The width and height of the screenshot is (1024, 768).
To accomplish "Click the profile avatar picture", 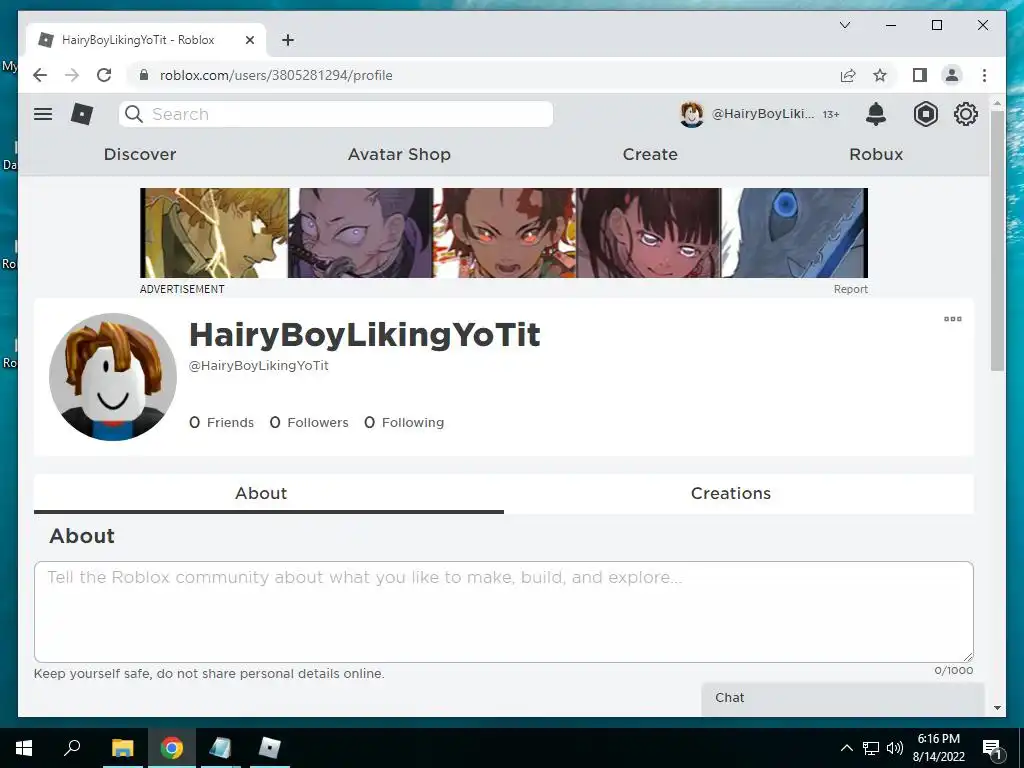I will click(x=113, y=377).
